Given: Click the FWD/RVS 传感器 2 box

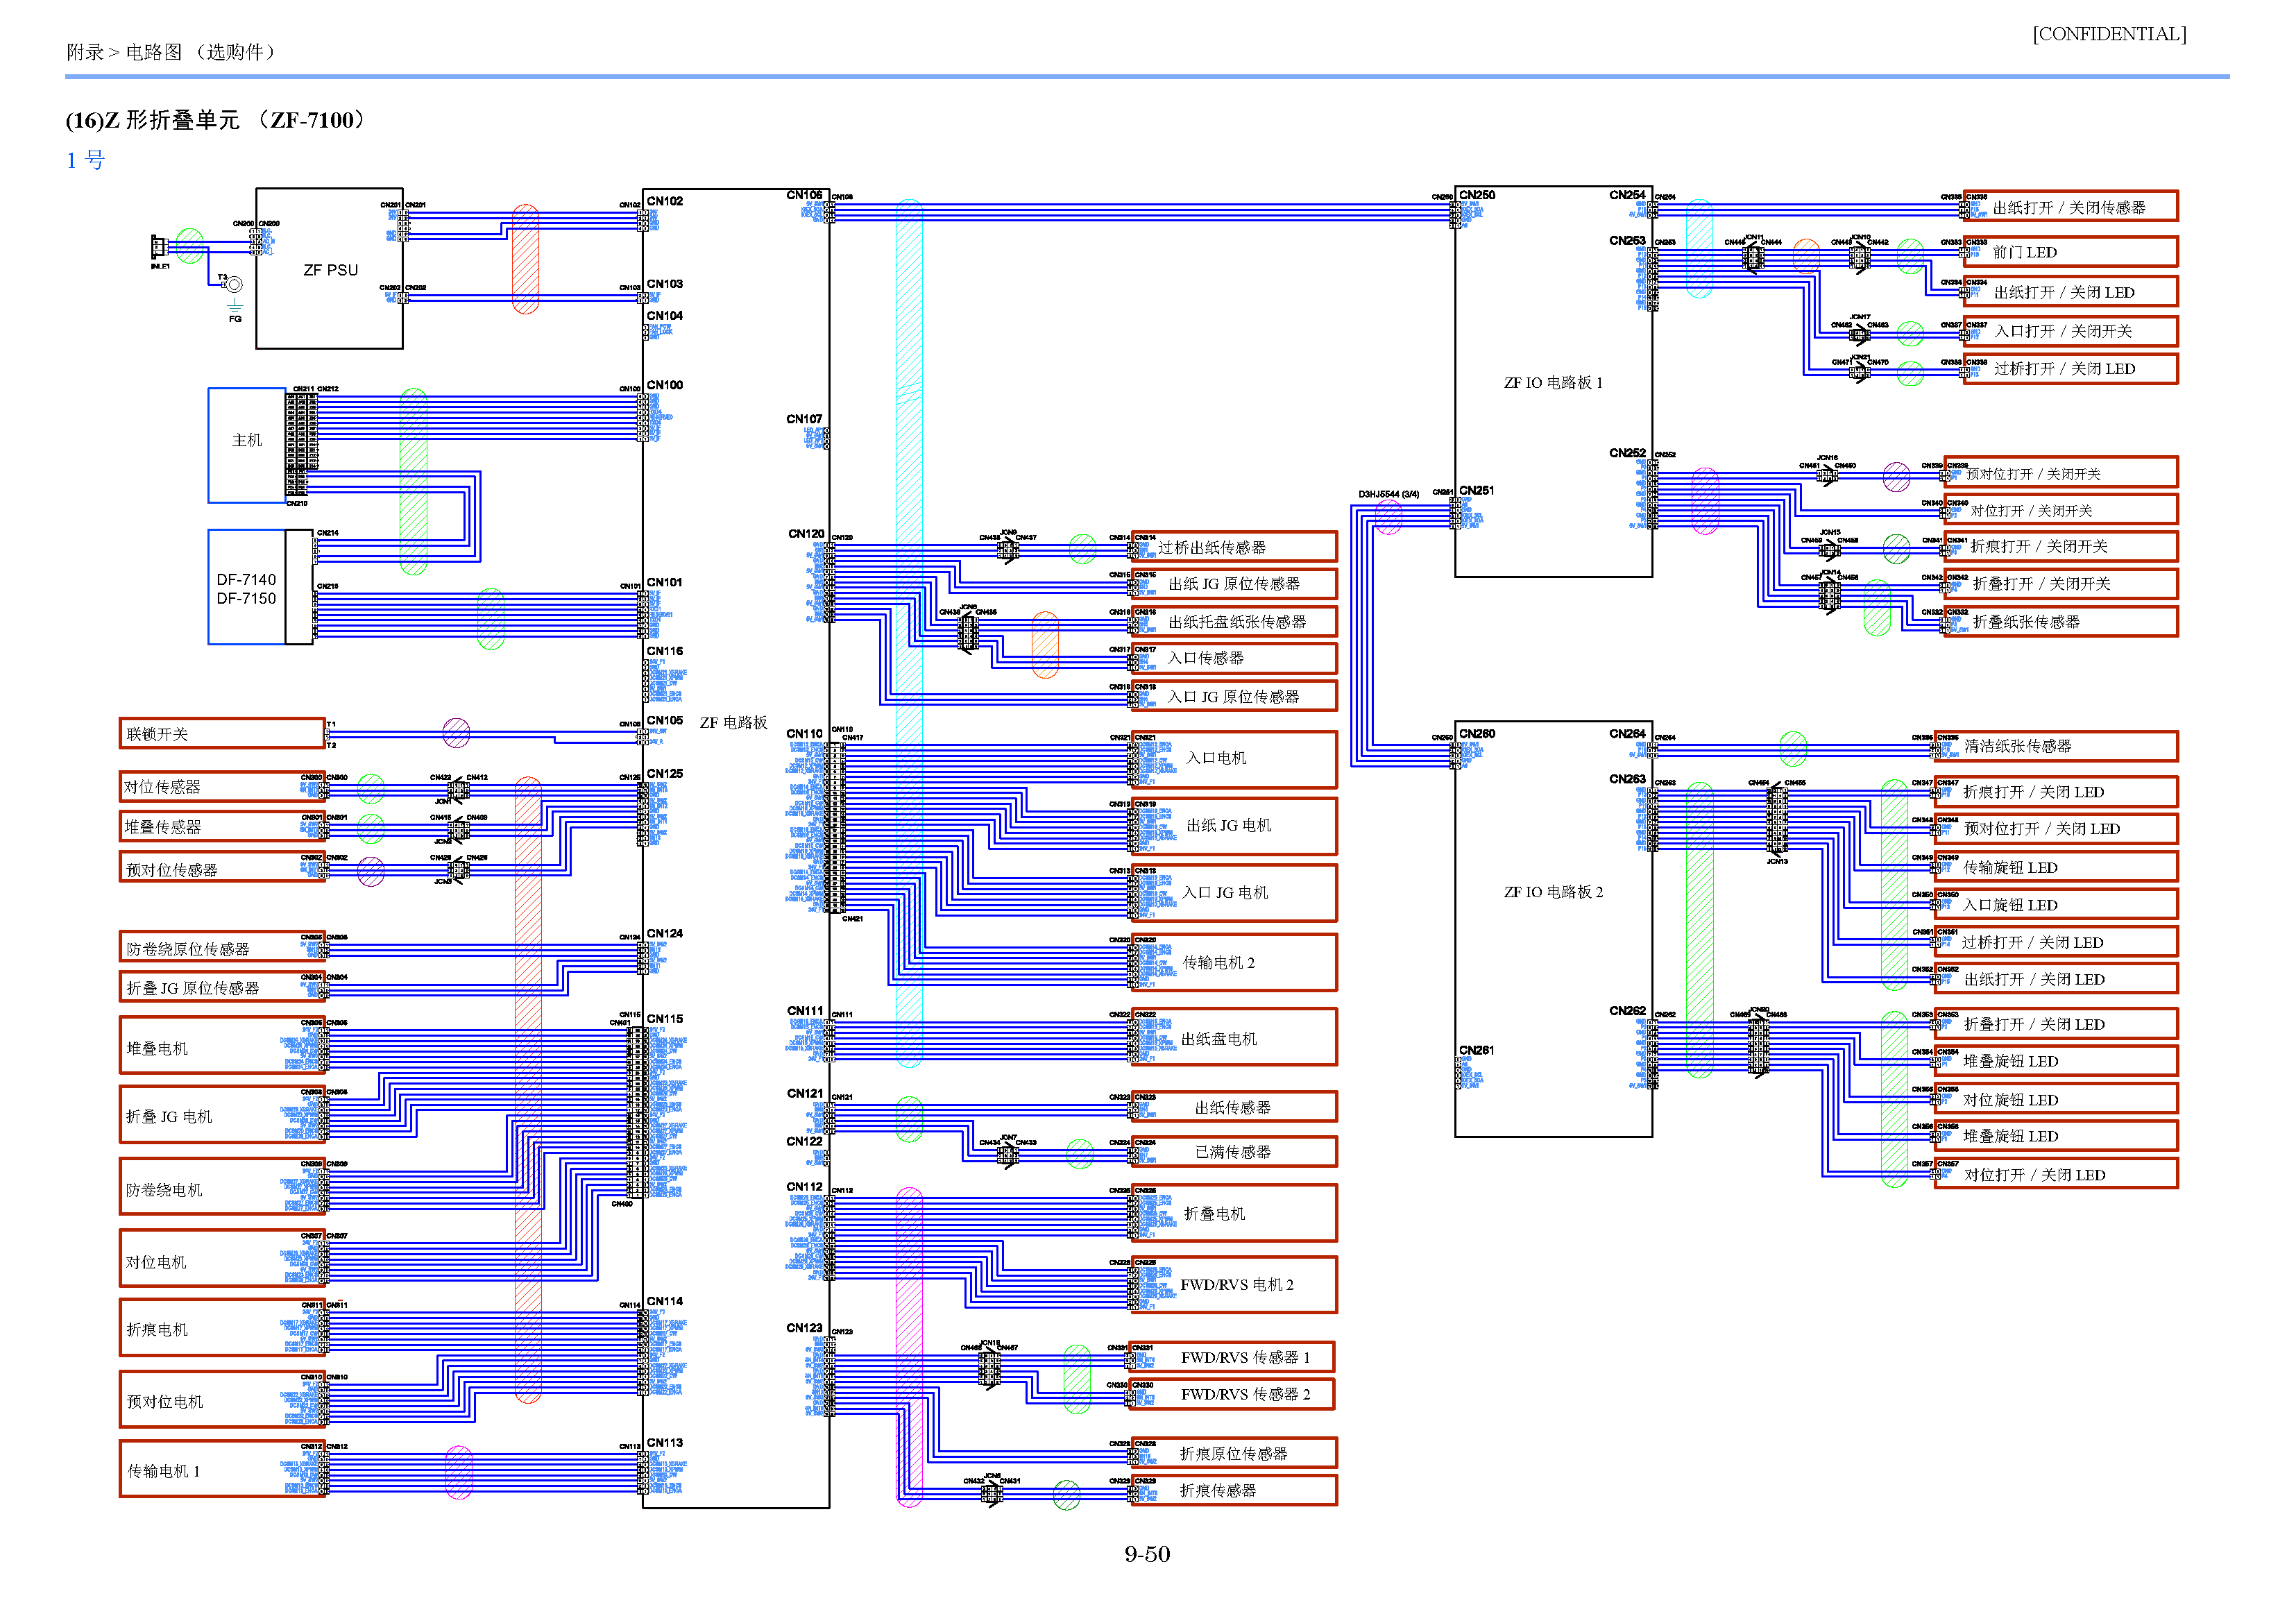Looking at the screenshot, I should [x=1232, y=1394].
